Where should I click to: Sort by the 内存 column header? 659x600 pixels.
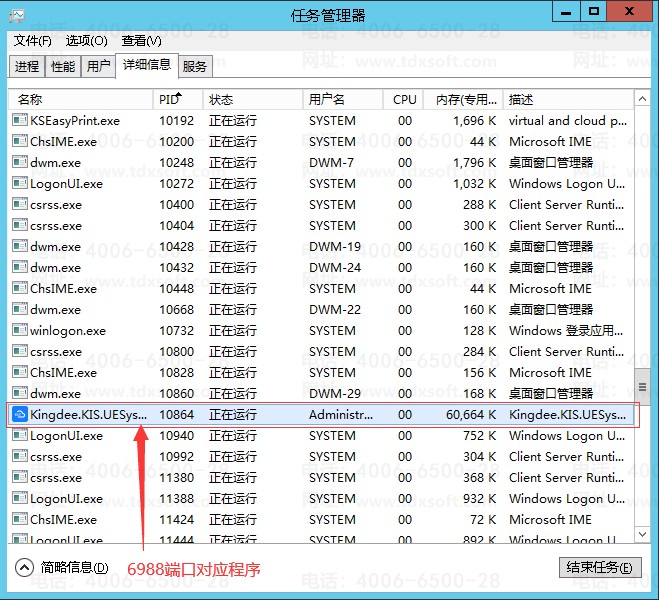click(x=460, y=100)
